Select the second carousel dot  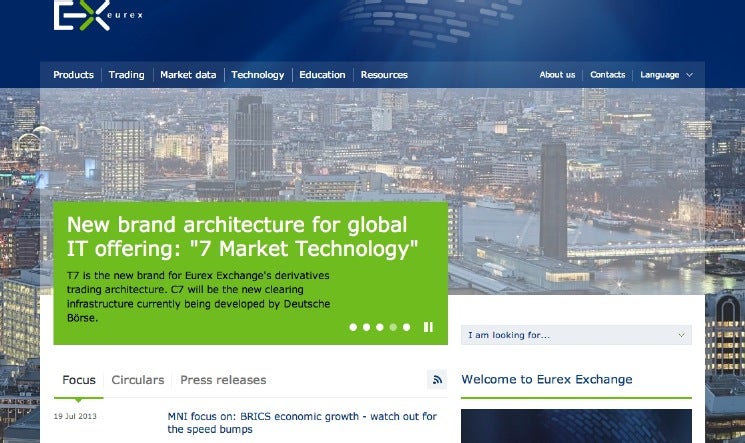point(366,327)
